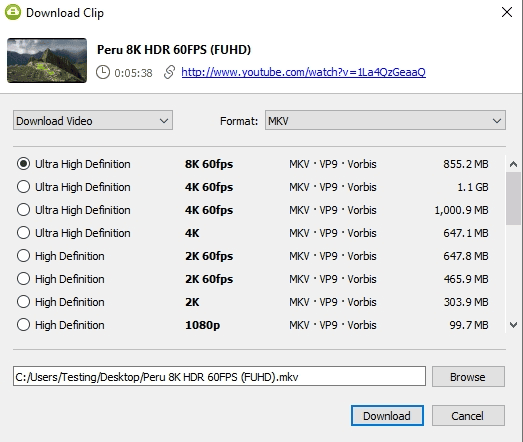Select the 2K 303.9 MB option
This screenshot has width=523, height=442.
tap(23, 302)
